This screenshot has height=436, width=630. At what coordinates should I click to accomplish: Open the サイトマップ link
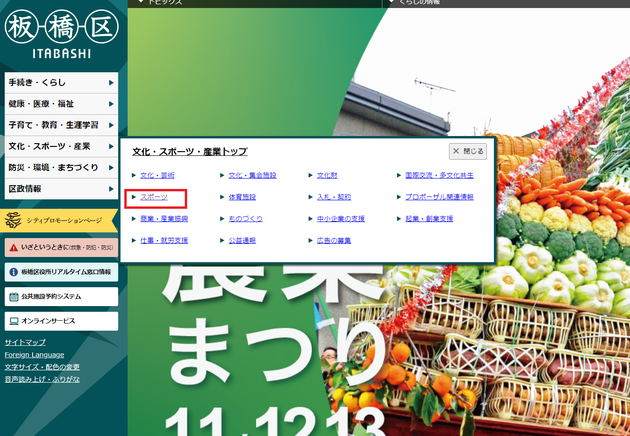tap(25, 342)
